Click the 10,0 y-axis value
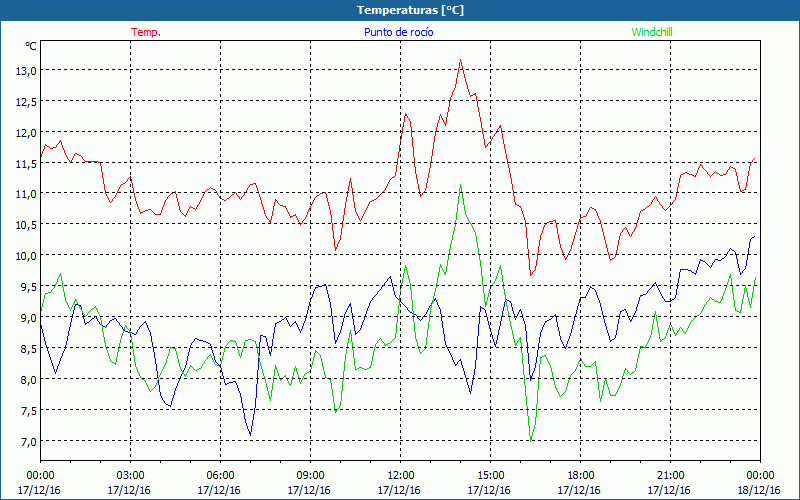 (x=27, y=256)
